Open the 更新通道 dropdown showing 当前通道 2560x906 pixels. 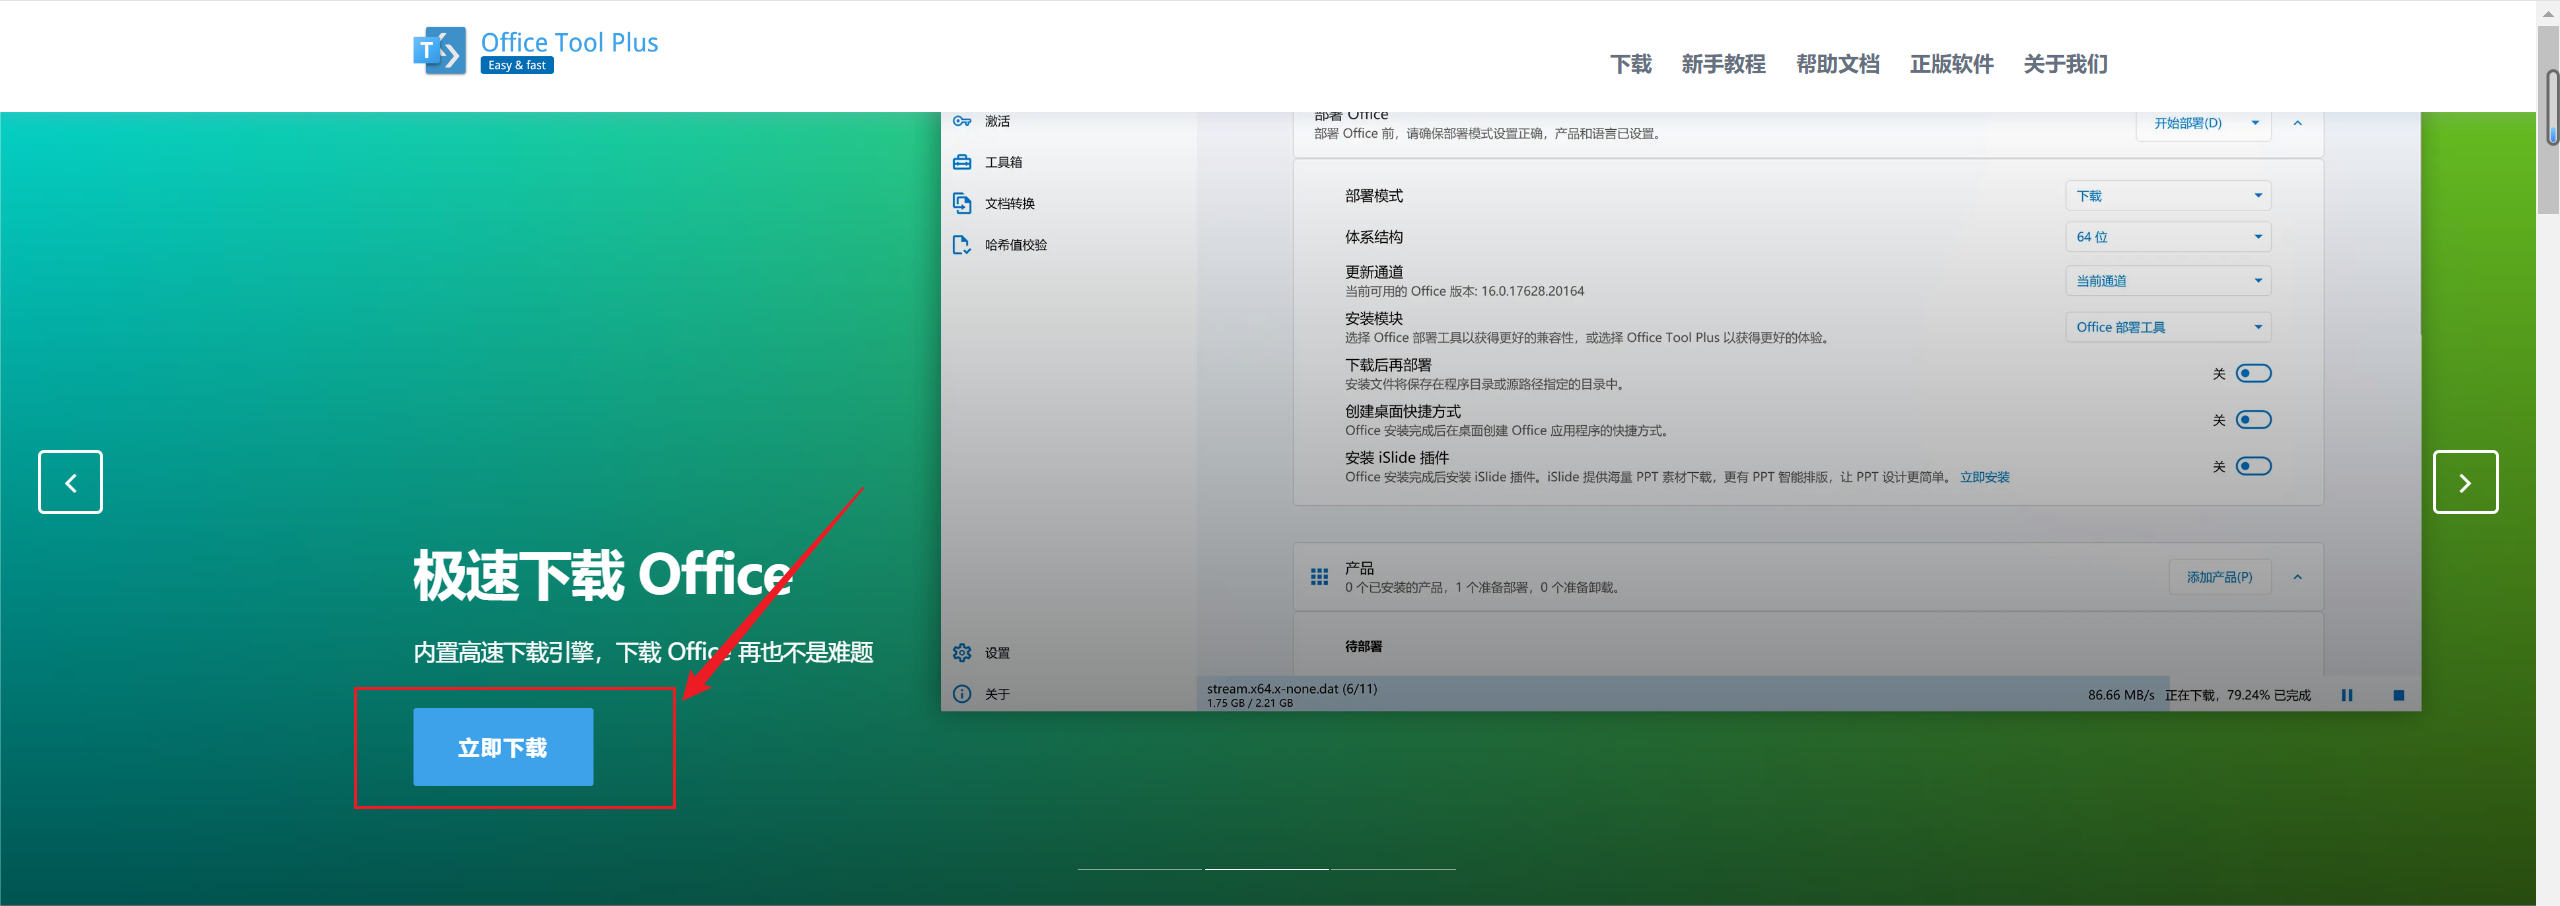pos(2168,281)
